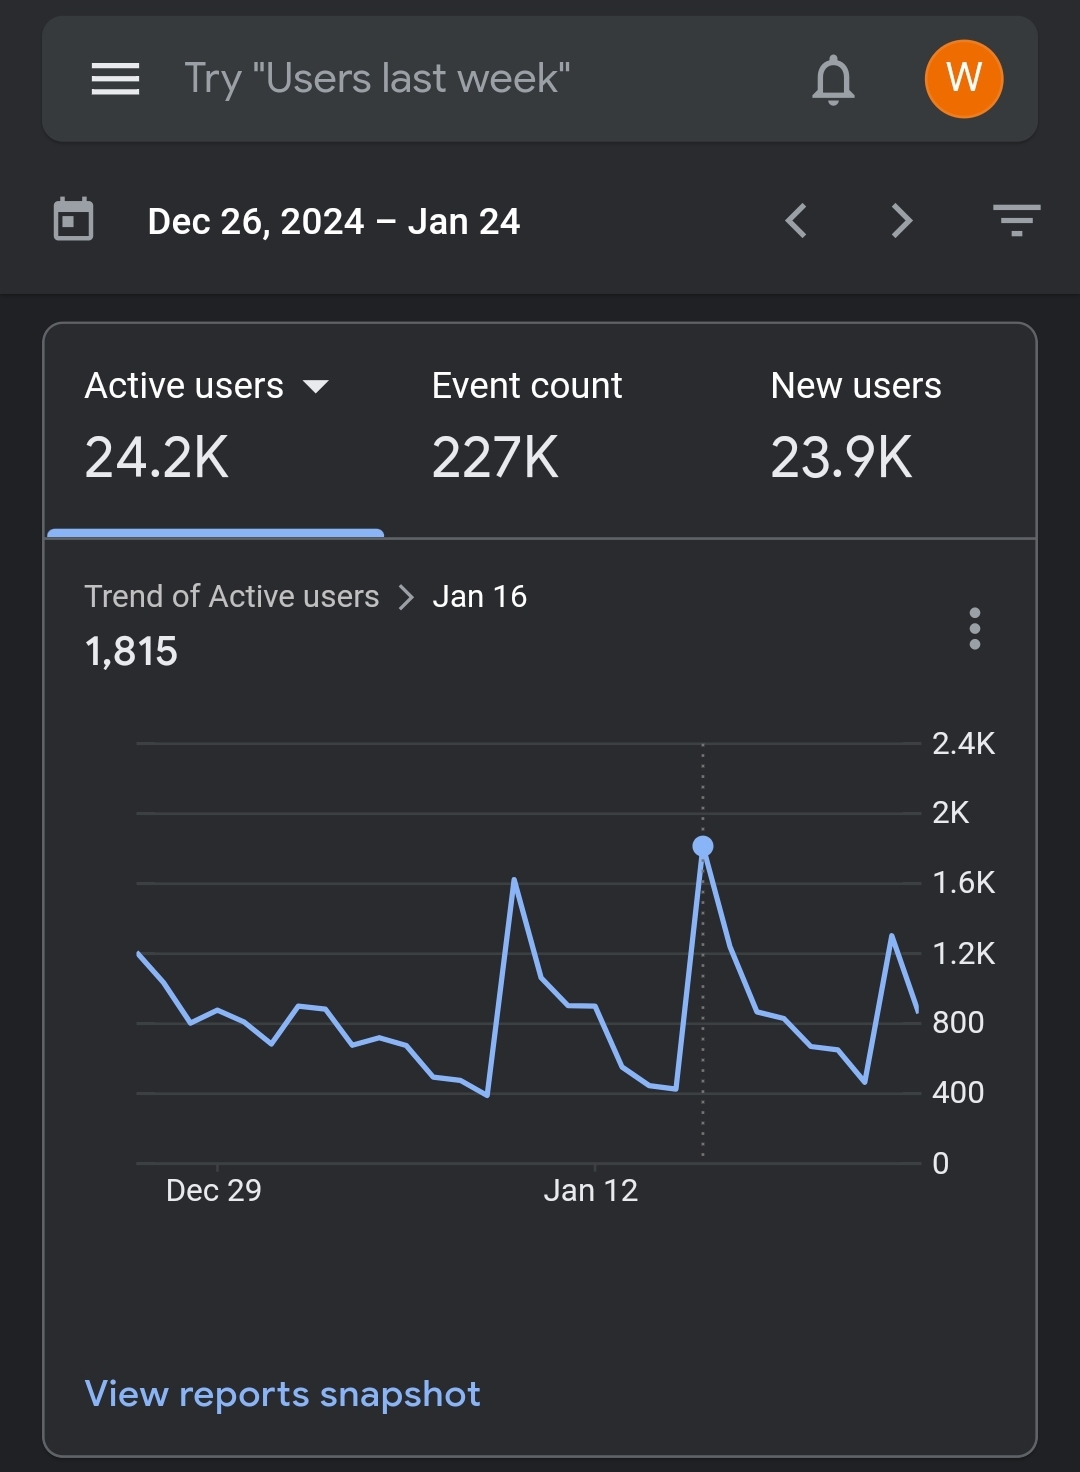Open the View reports snapshot link
The height and width of the screenshot is (1472, 1080).
[283, 1394]
